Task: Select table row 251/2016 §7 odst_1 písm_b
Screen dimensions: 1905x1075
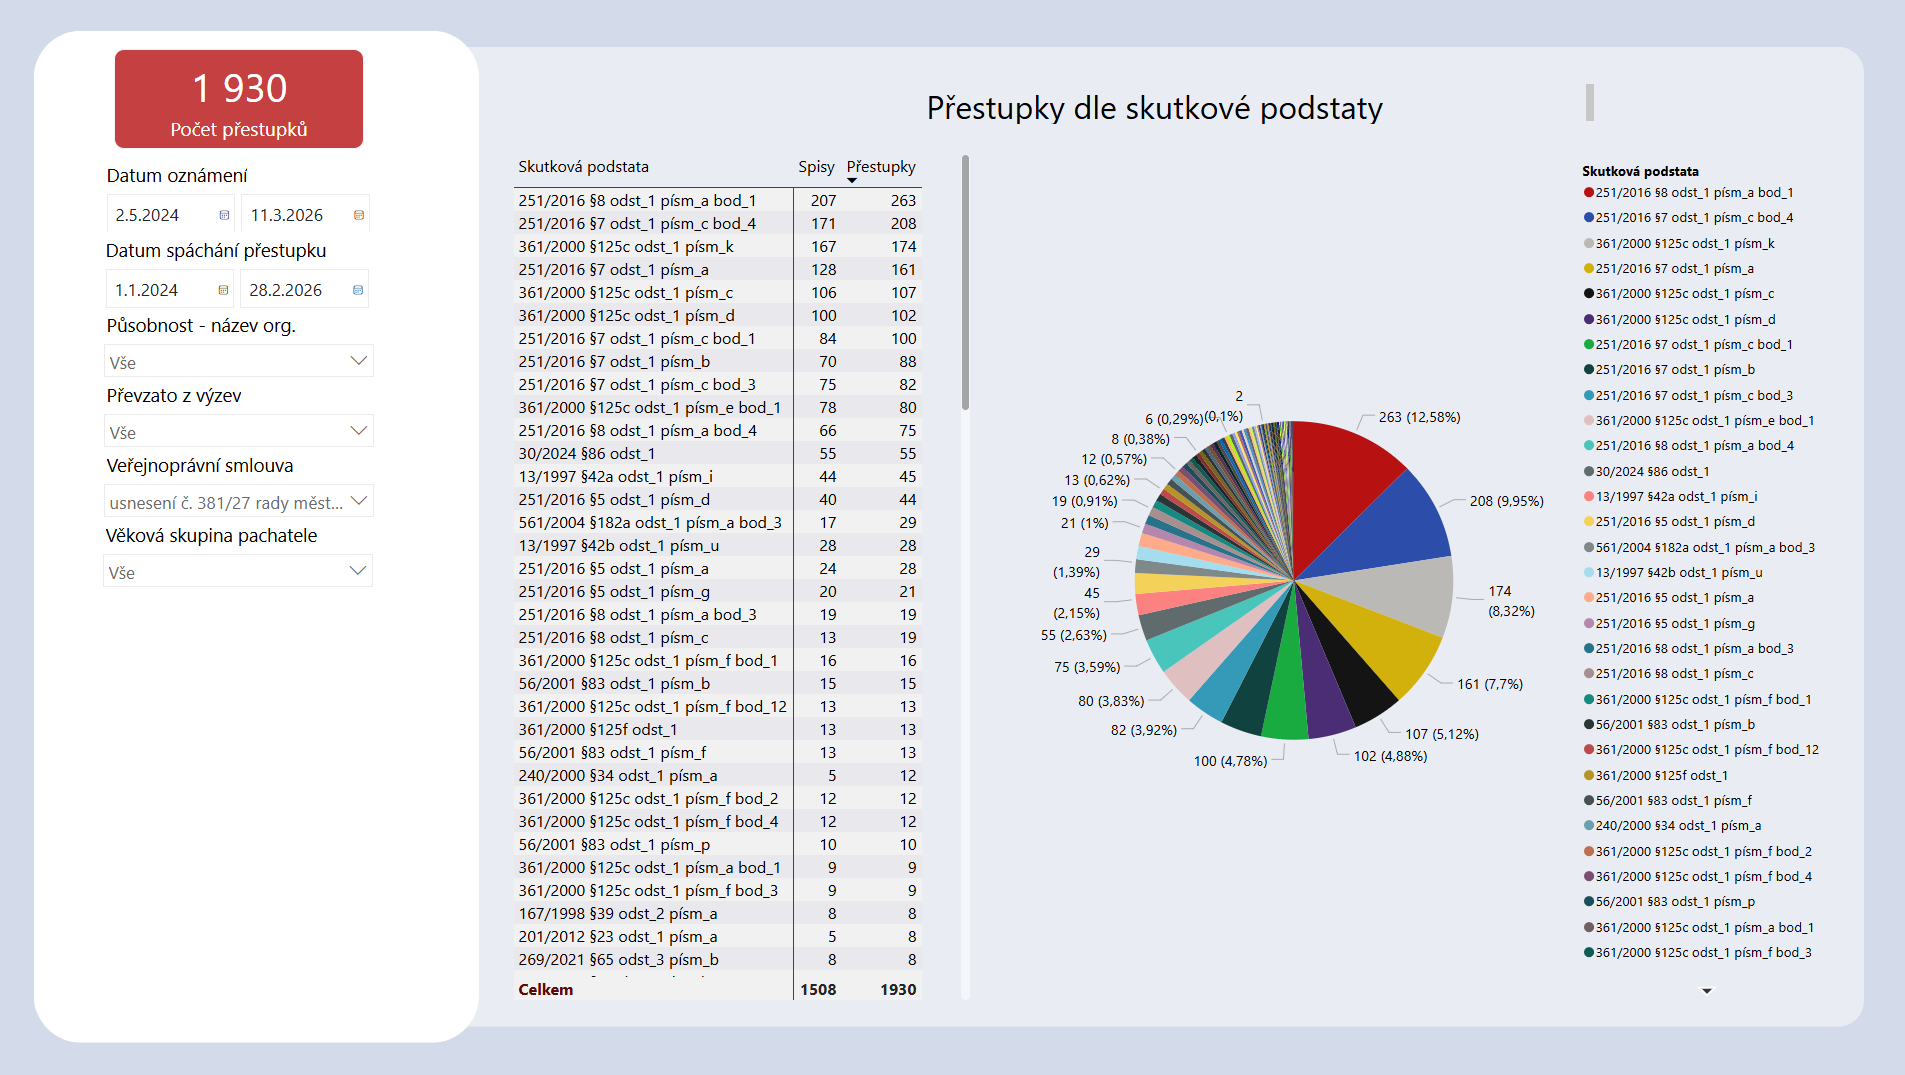Action: (x=717, y=362)
